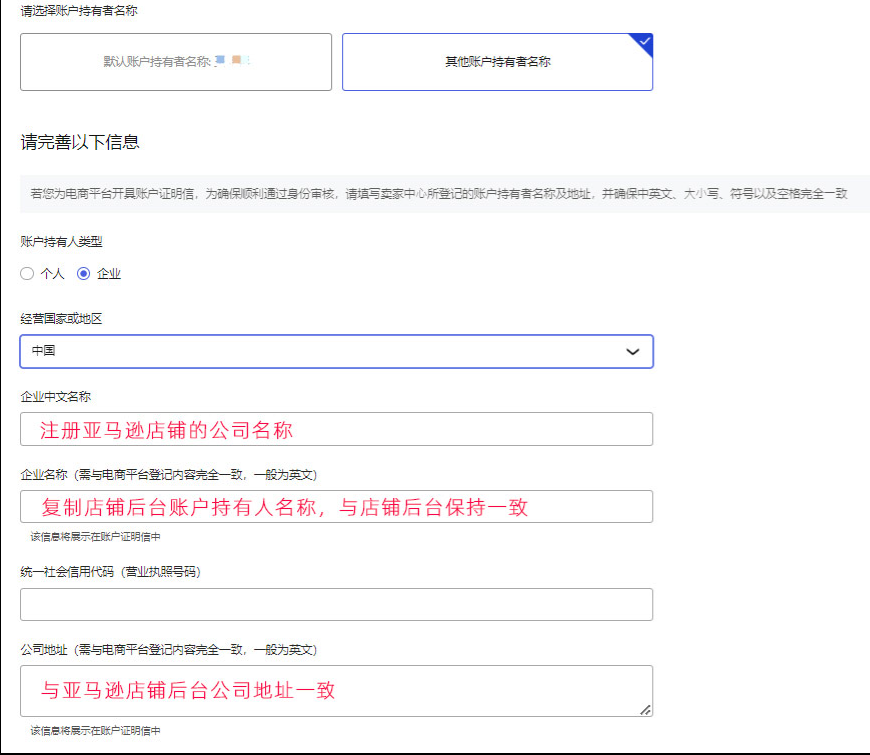
Task: Click the 账户持有人类型 label
Action: [62, 242]
